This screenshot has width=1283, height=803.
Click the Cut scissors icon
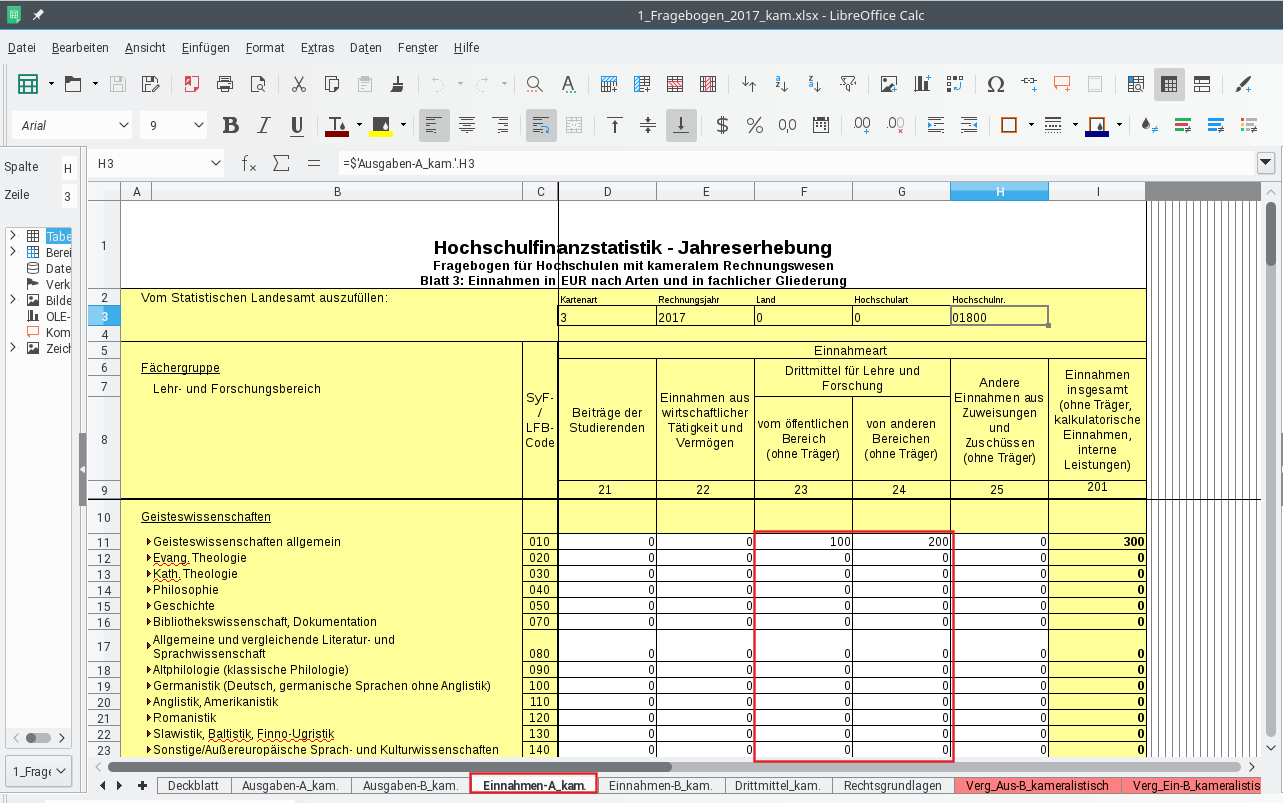[298, 84]
